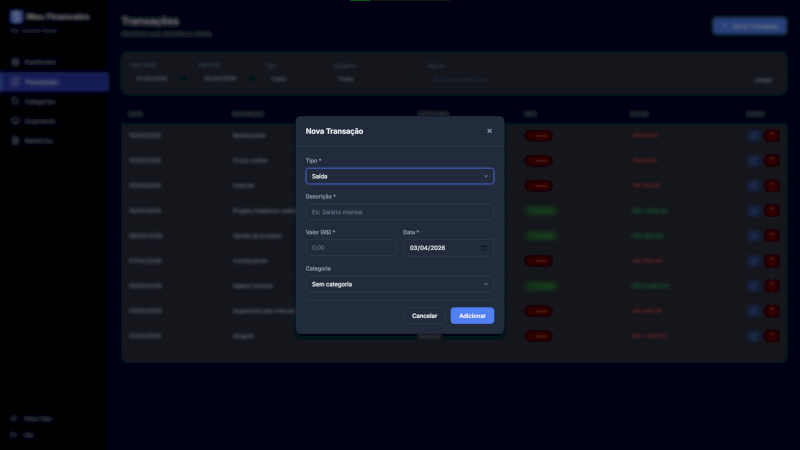The image size is (800, 450).
Task: Click the red delete icon on the first row
Action: click(772, 135)
